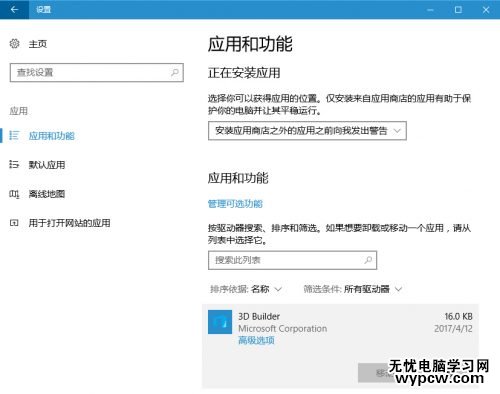Click the 搜索此列表 search box
This screenshot has width=500, height=394.
pyautogui.click(x=292, y=260)
